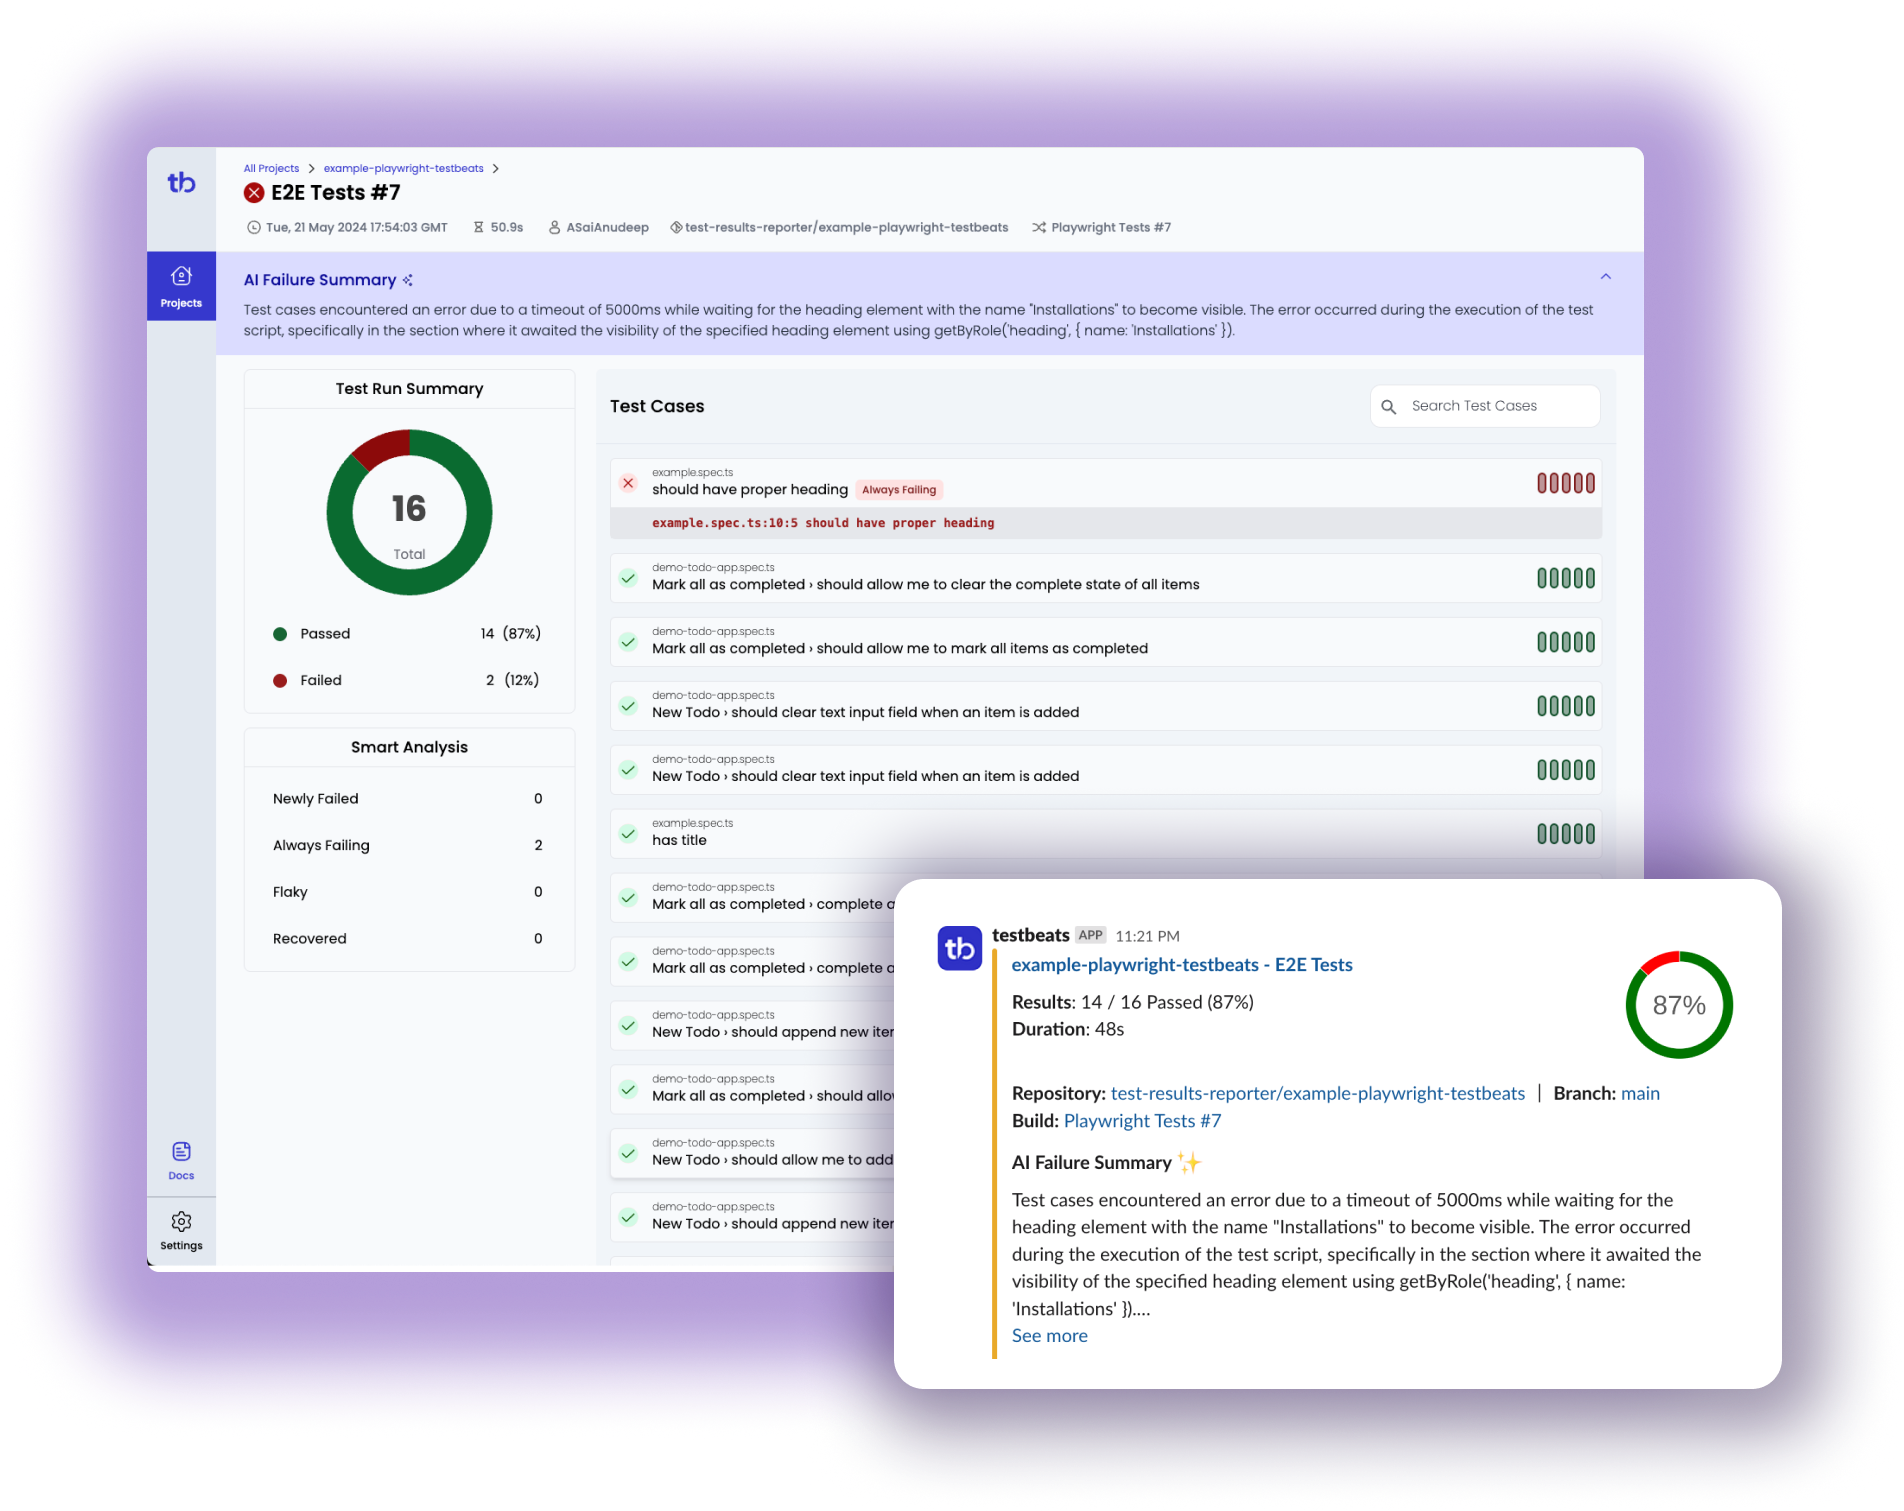Click the Flaky row in Smart Analysis
Viewport: 1904px width, 1511px height.
409,892
